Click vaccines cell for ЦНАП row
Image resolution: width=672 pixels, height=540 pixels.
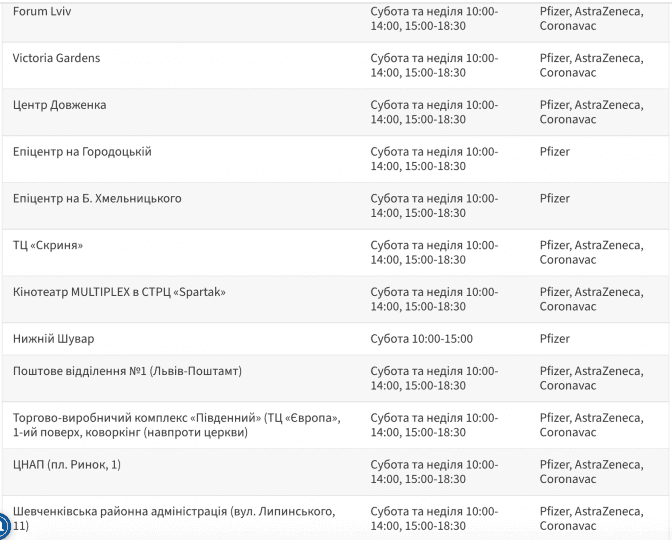[x=591, y=472]
